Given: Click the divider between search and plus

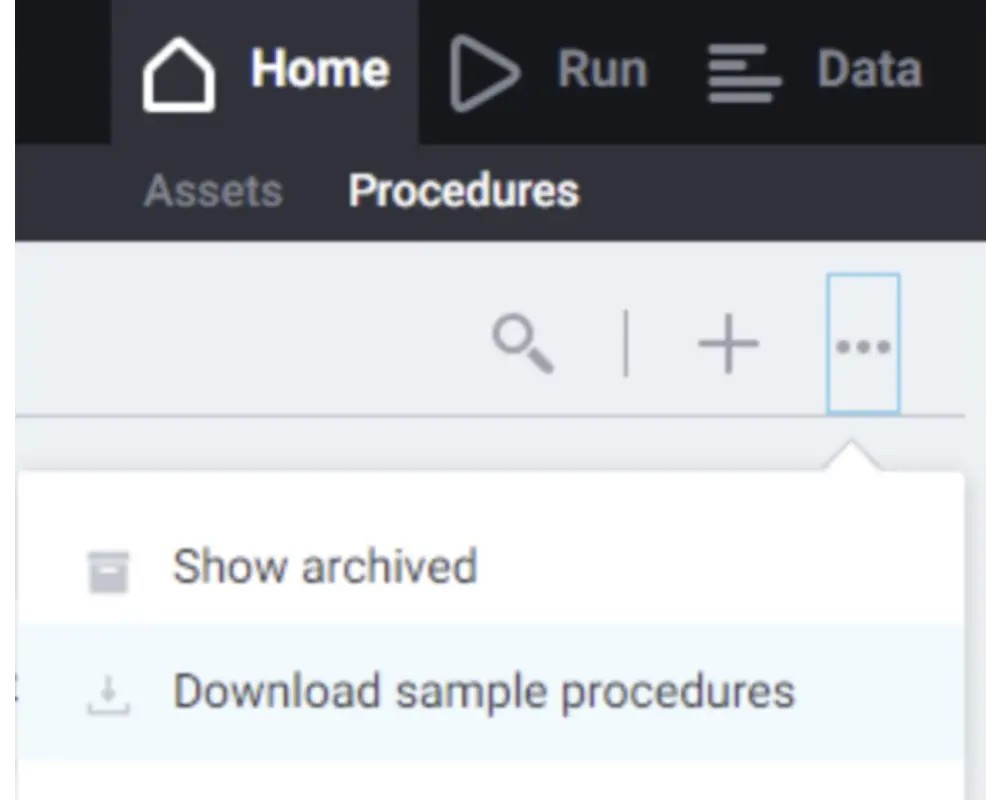Looking at the screenshot, I should (x=626, y=344).
